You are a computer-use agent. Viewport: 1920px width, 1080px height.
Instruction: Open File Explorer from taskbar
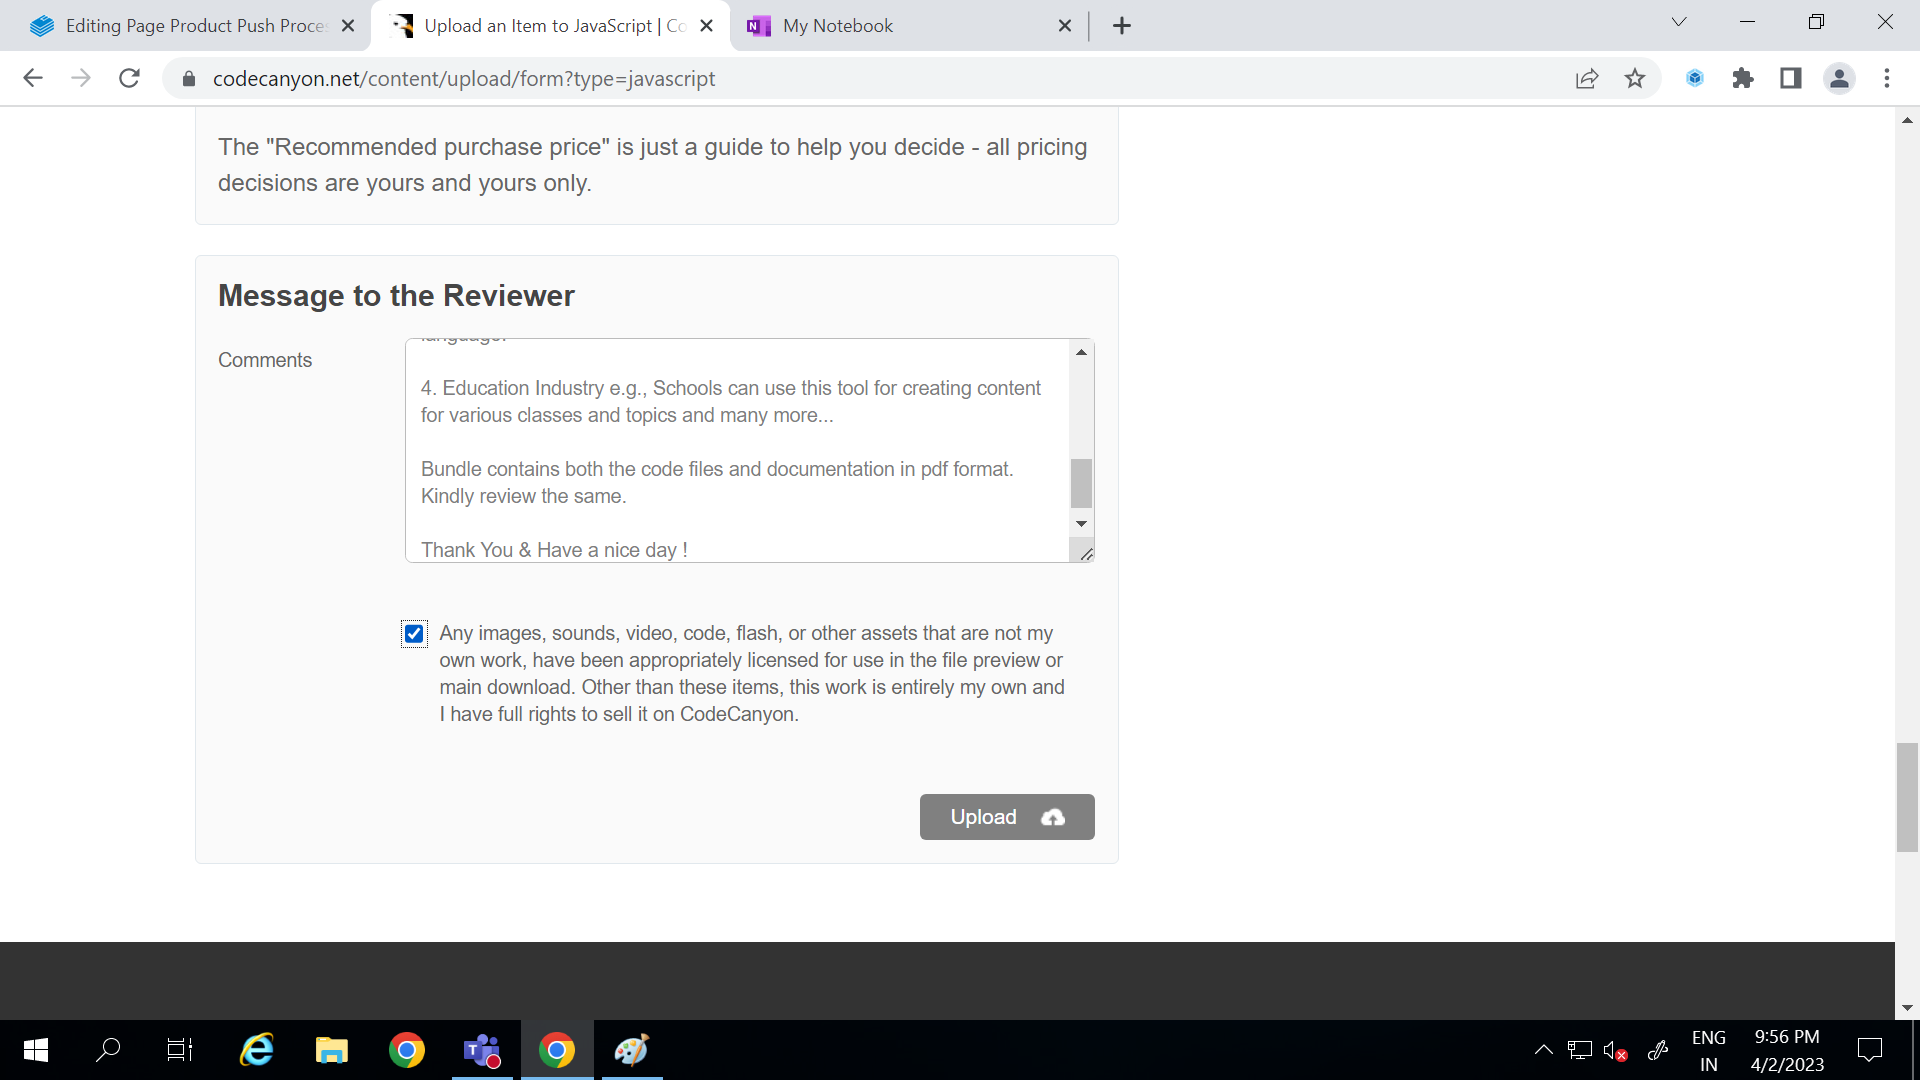(x=332, y=1050)
